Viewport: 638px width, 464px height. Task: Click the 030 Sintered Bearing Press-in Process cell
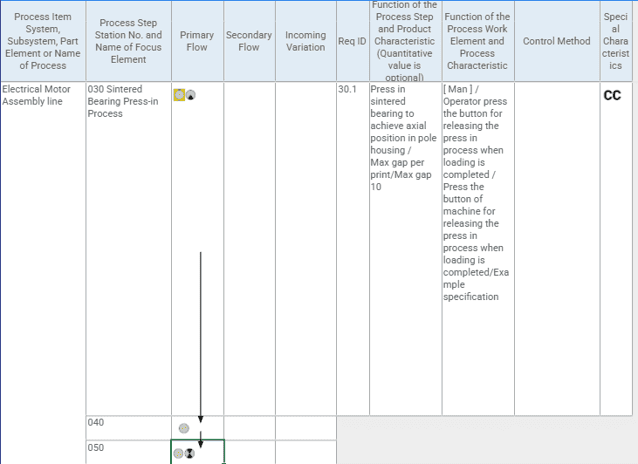(129, 249)
